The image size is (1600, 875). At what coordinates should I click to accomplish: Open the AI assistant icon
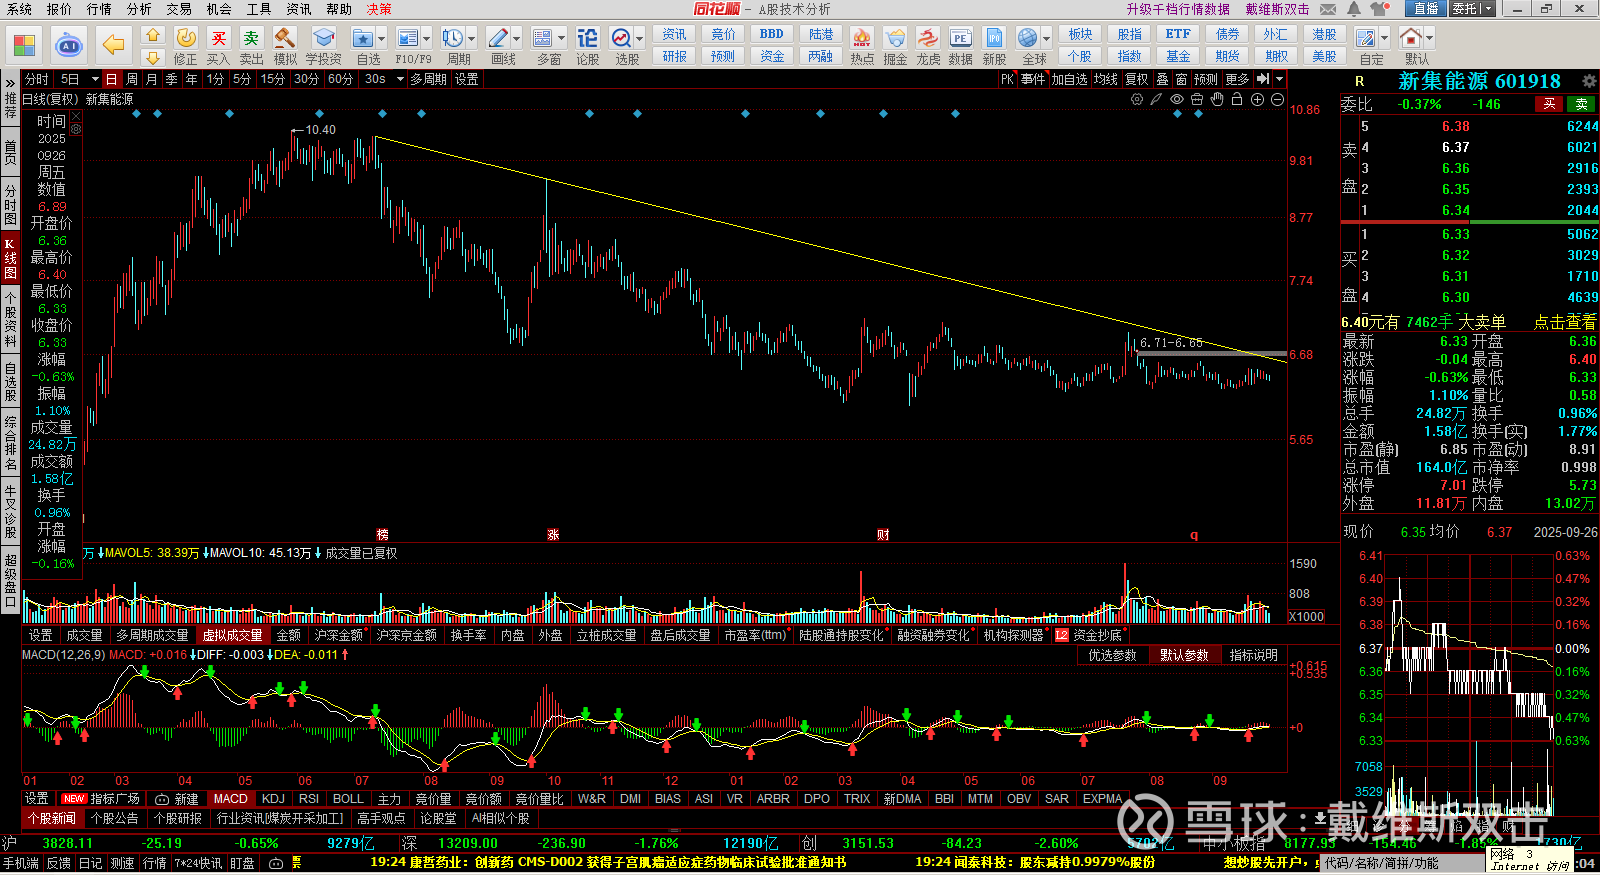(69, 45)
